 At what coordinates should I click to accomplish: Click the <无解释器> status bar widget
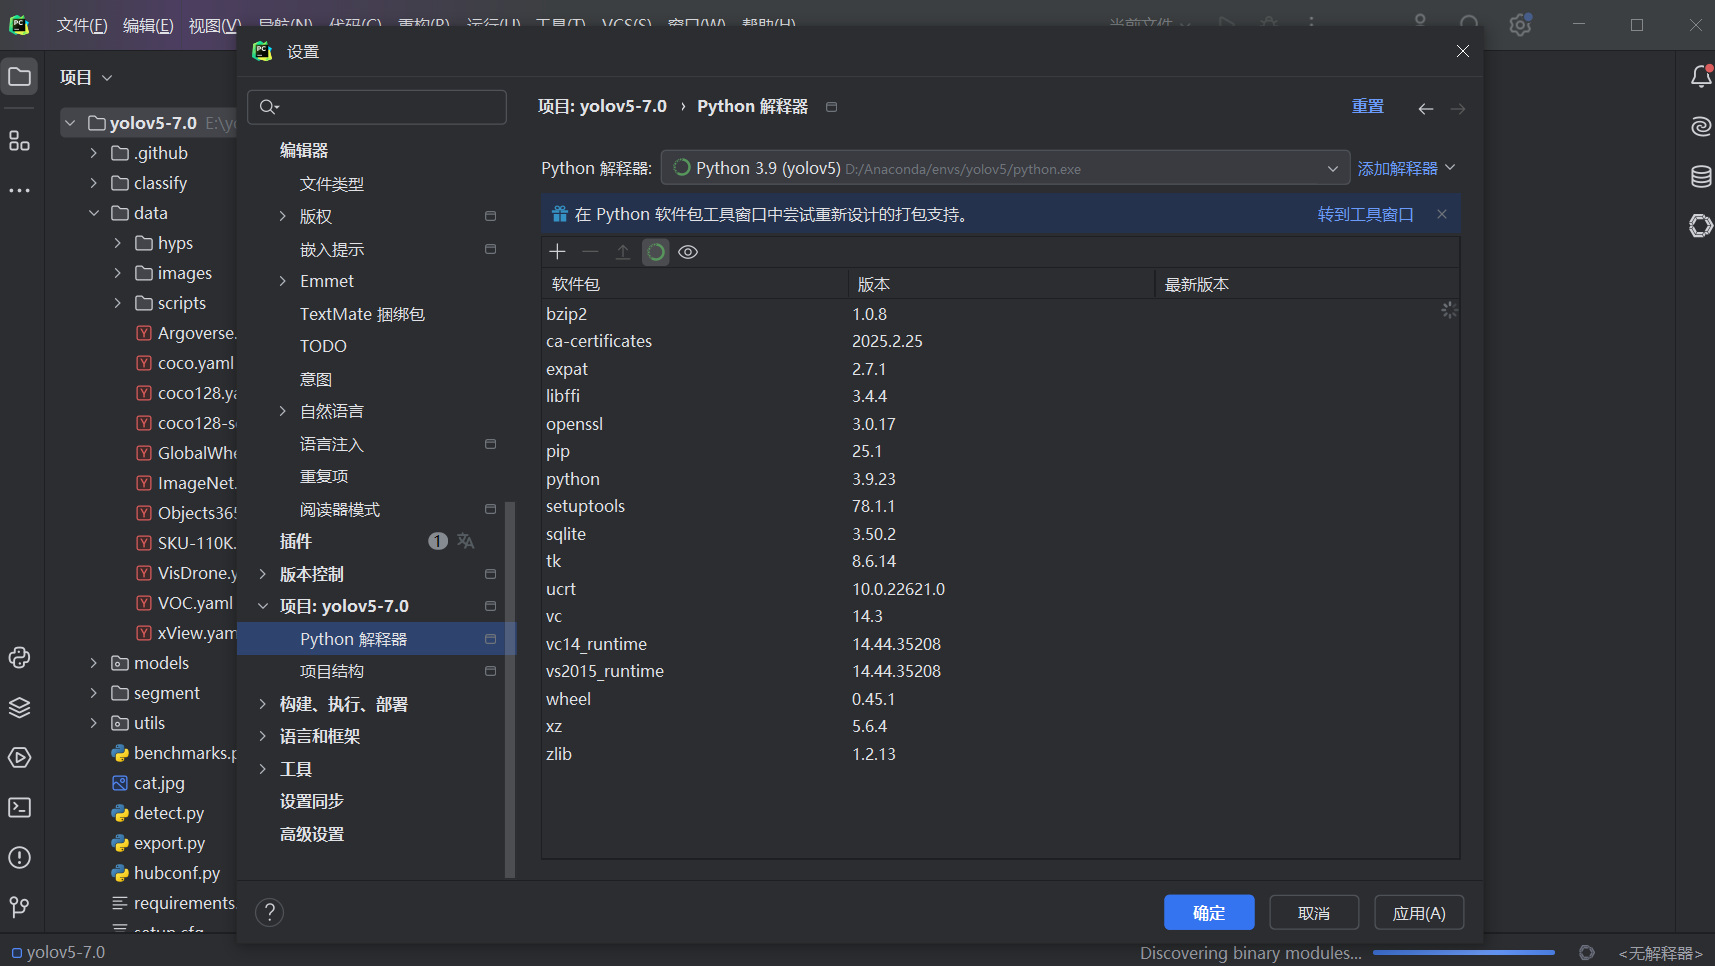[x=1660, y=953]
